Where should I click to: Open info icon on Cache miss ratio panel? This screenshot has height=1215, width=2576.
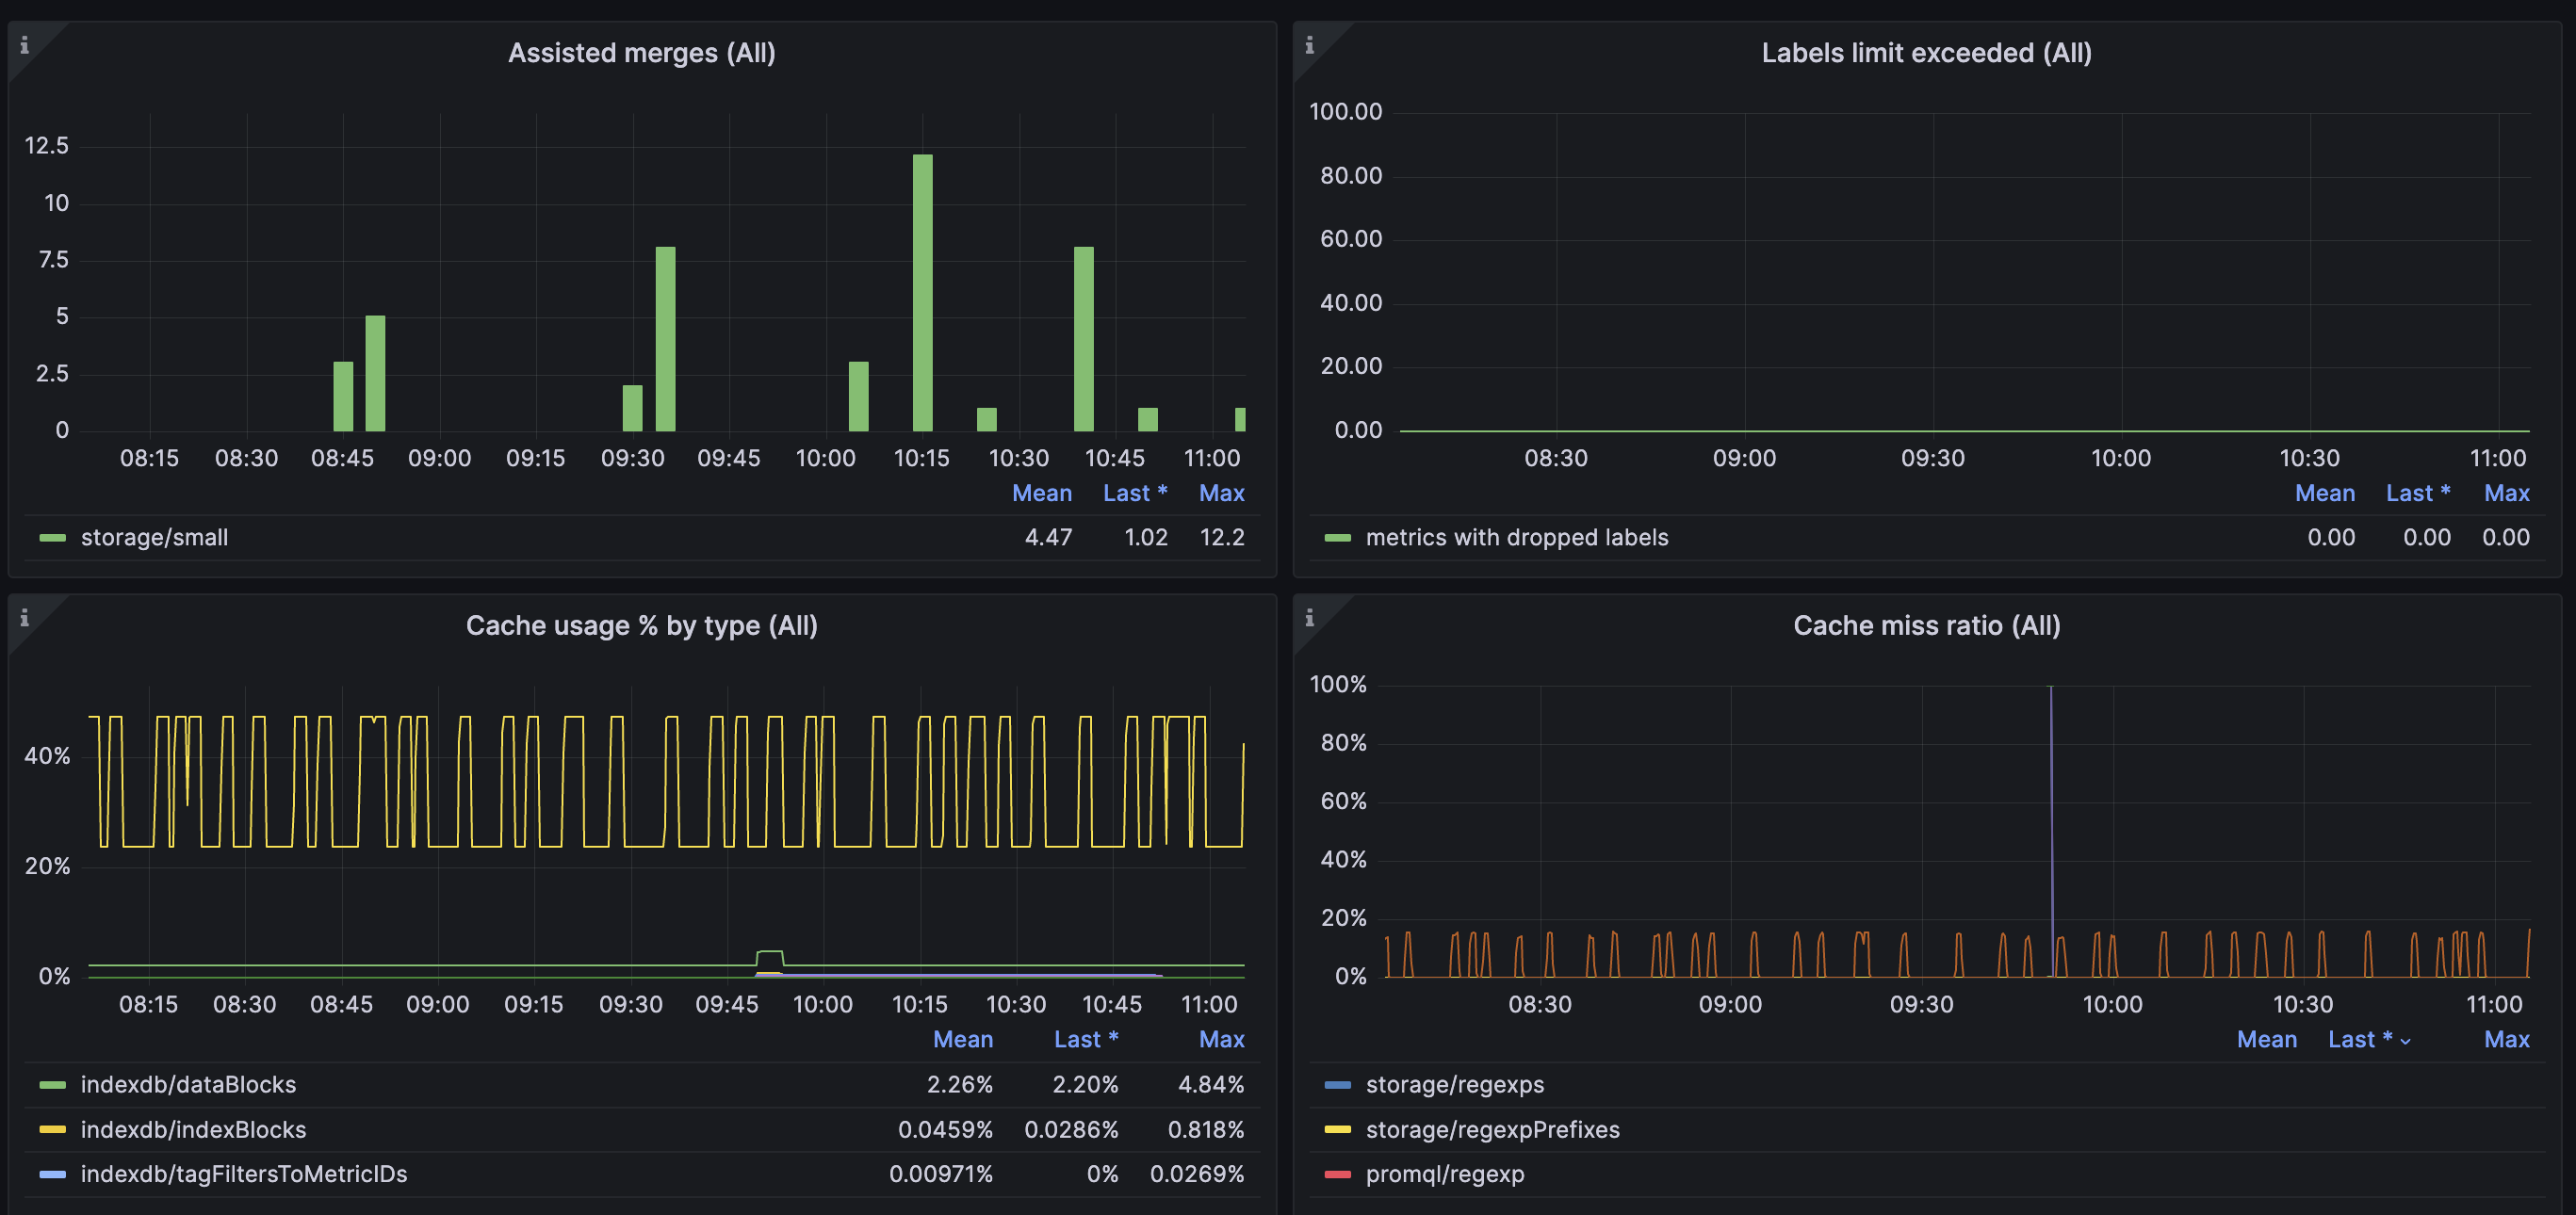pyautogui.click(x=1309, y=618)
